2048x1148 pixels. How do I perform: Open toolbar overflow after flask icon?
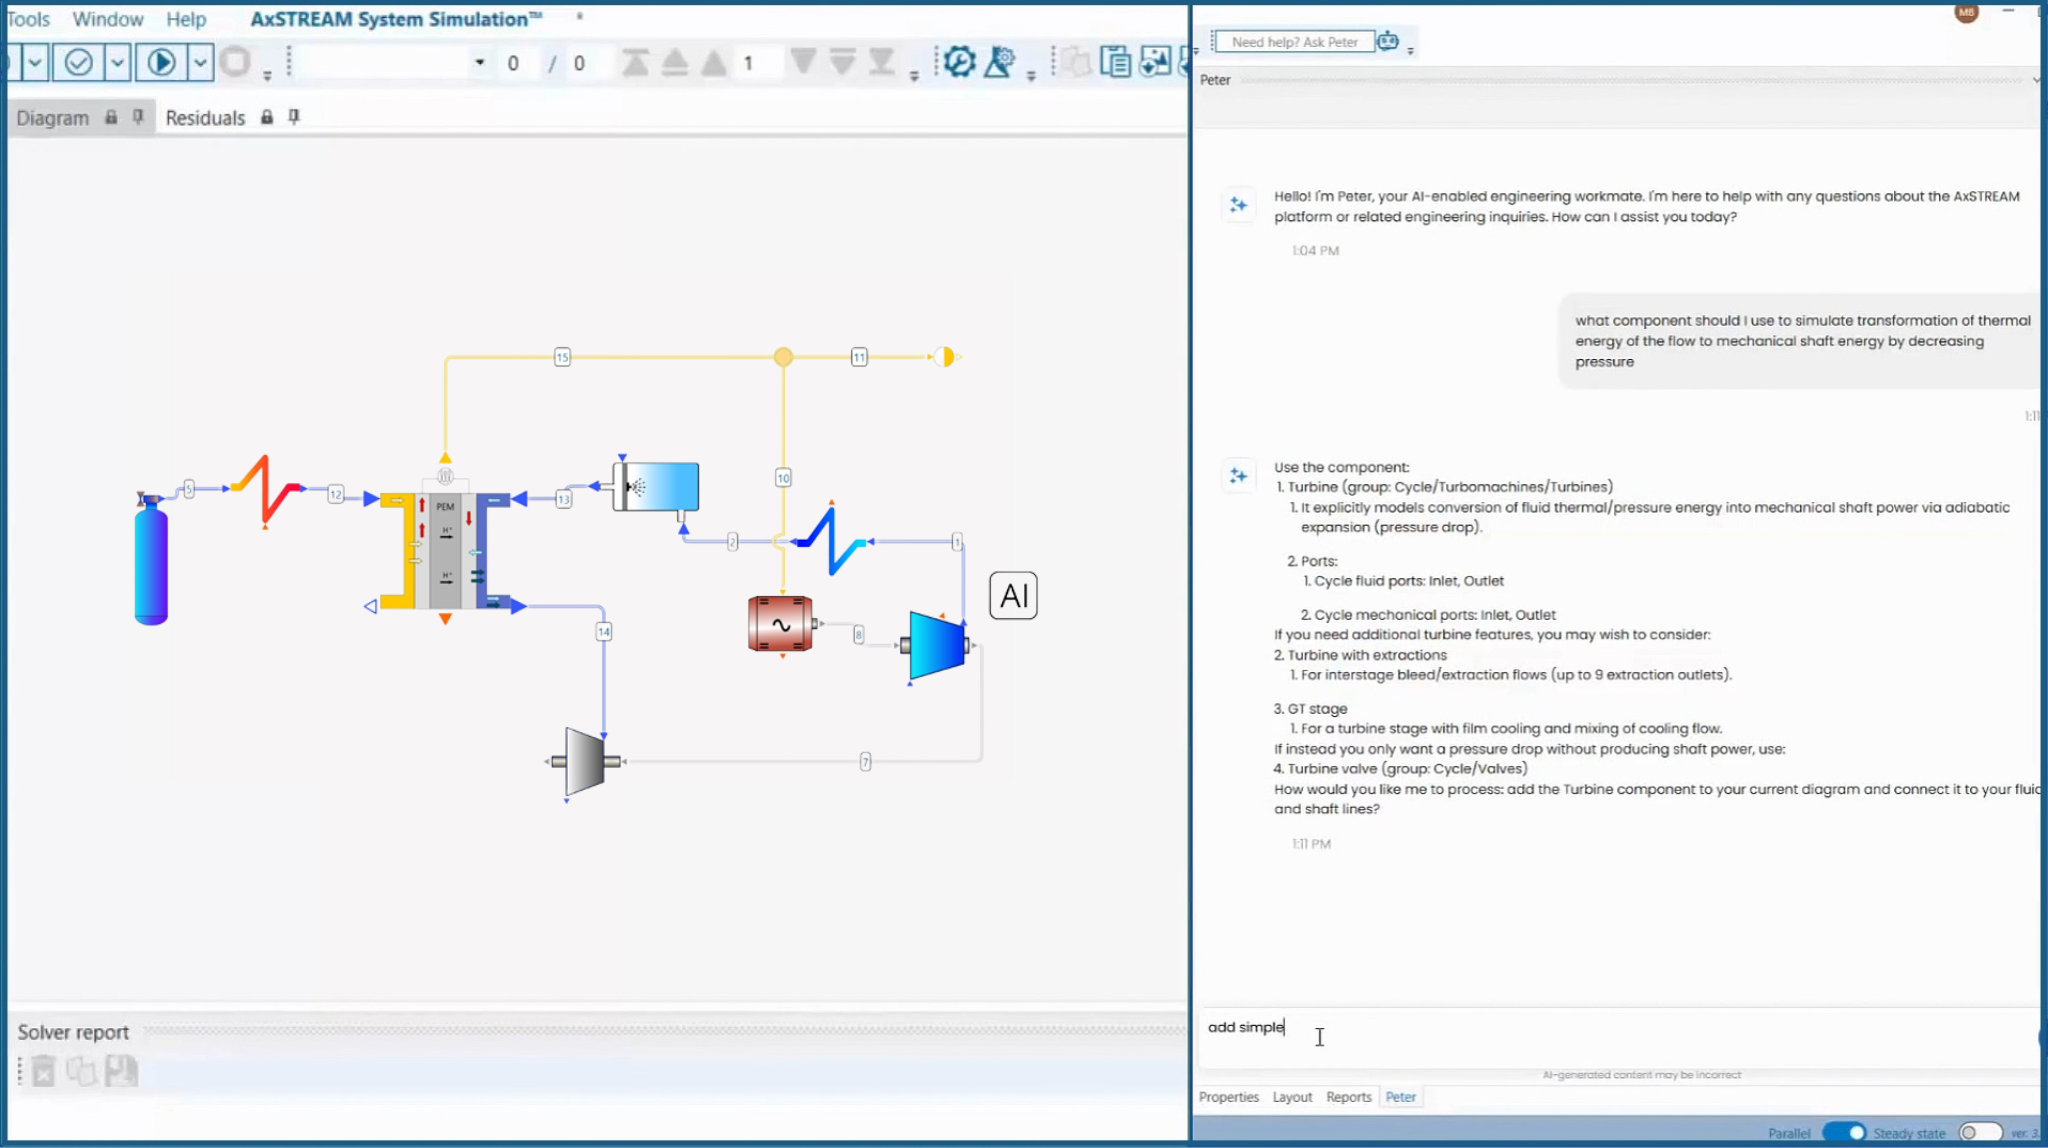coord(1031,75)
